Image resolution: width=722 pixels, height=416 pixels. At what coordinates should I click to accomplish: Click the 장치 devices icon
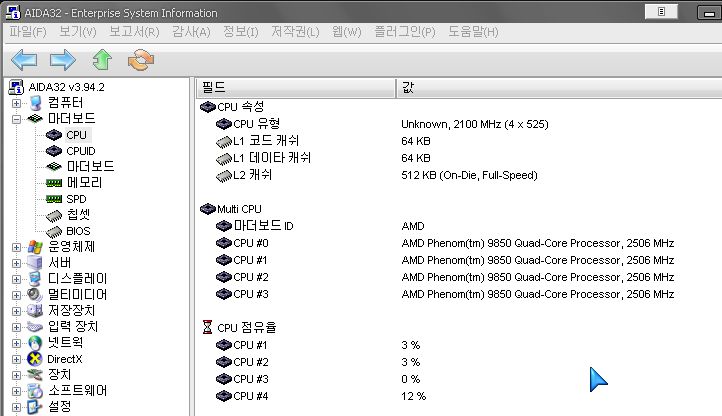click(35, 375)
